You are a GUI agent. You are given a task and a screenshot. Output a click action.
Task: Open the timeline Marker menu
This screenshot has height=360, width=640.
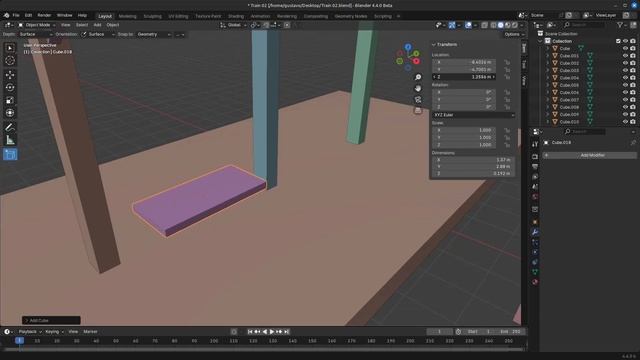coord(90,332)
